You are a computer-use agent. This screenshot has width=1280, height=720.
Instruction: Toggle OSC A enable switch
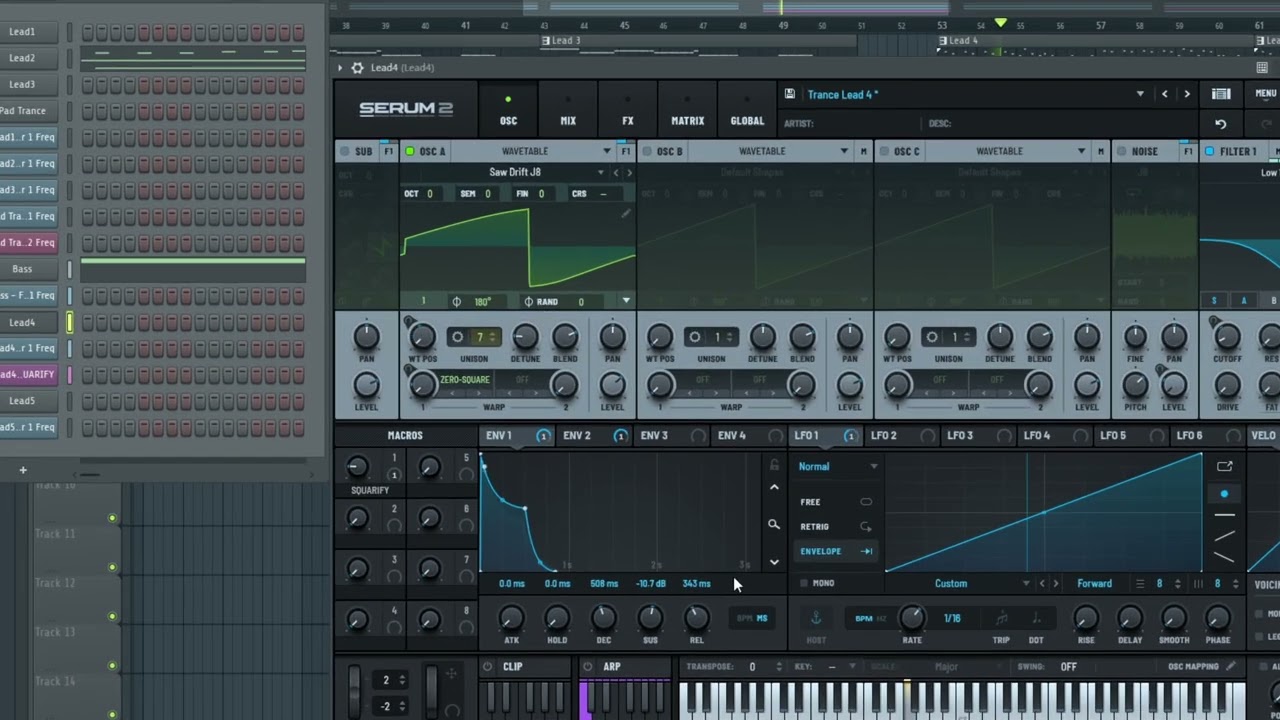coord(410,152)
